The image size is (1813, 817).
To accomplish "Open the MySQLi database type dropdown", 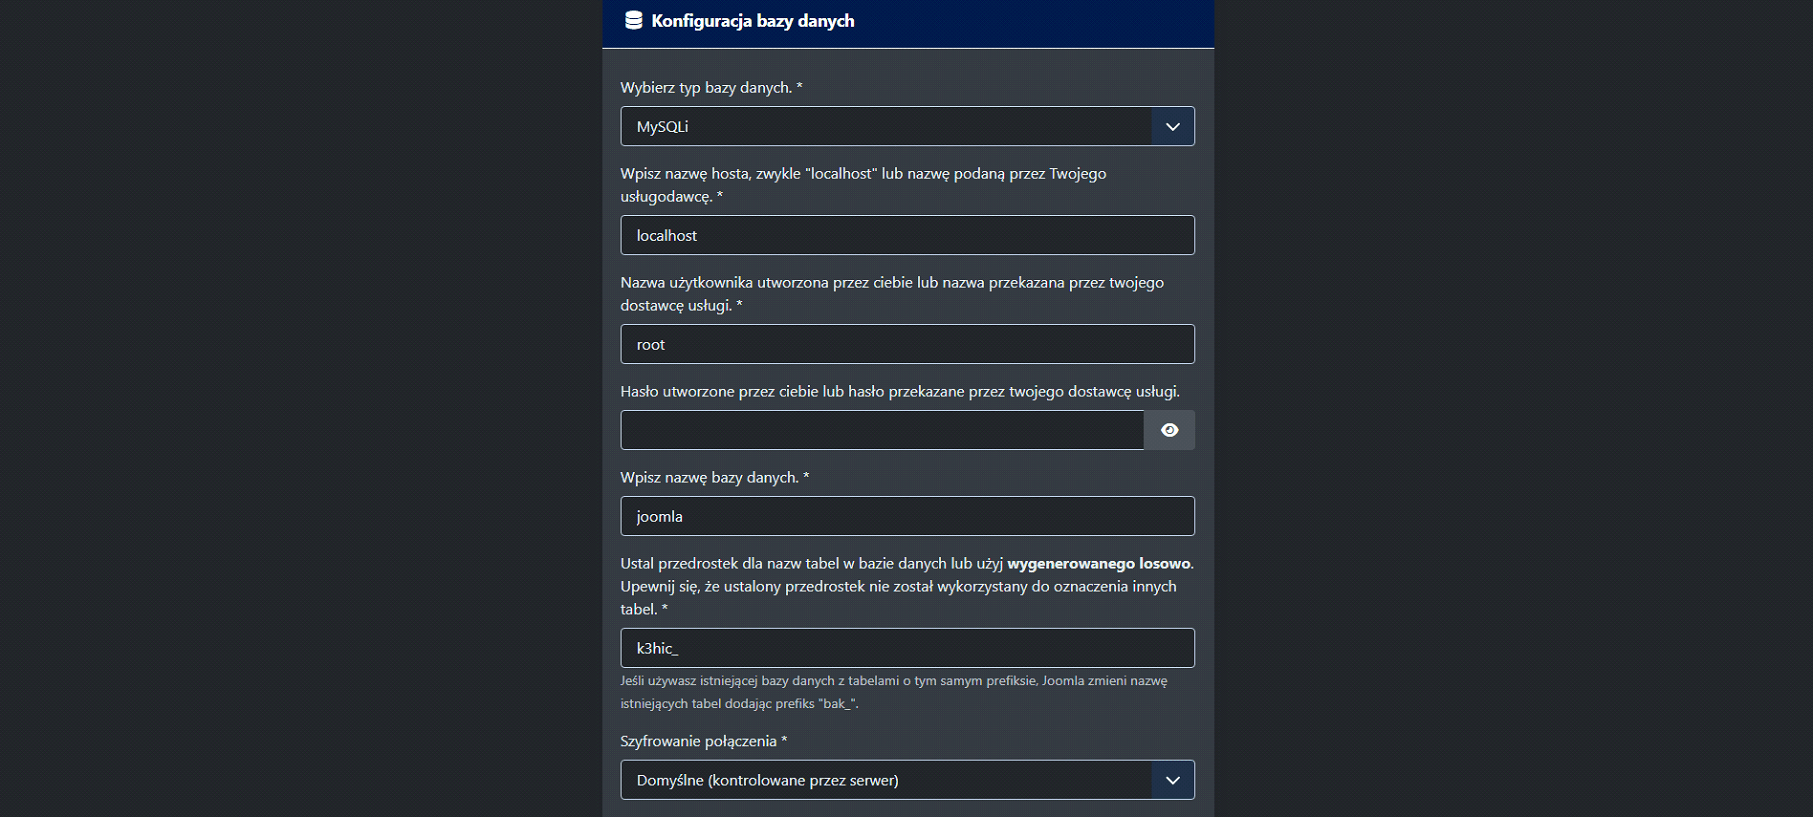I will point(885,127).
